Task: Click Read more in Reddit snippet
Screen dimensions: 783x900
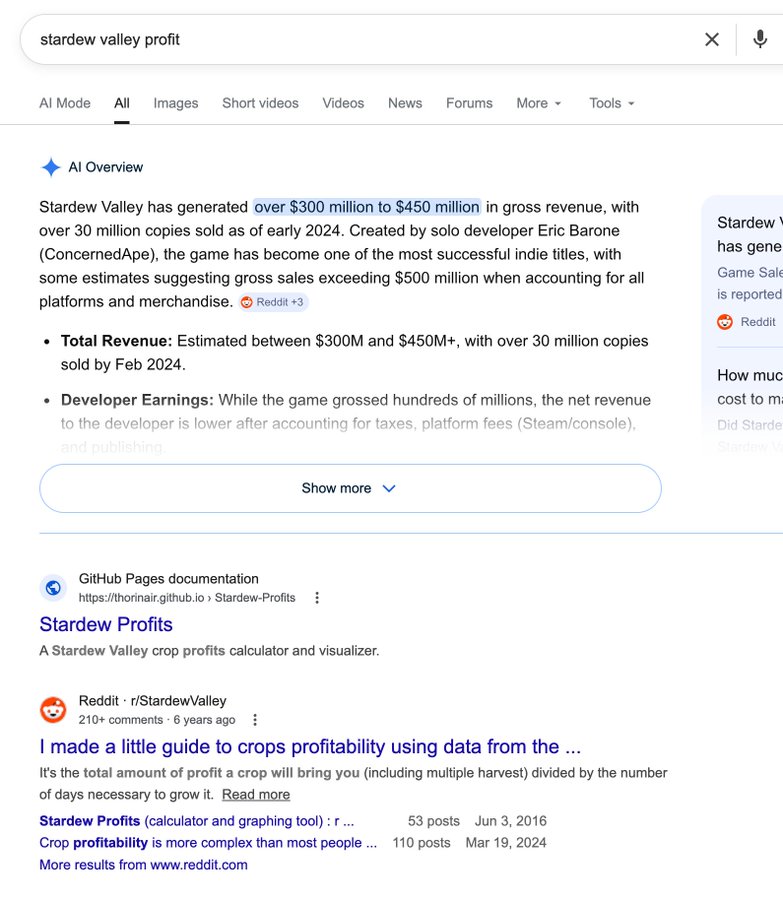Action: [256, 794]
